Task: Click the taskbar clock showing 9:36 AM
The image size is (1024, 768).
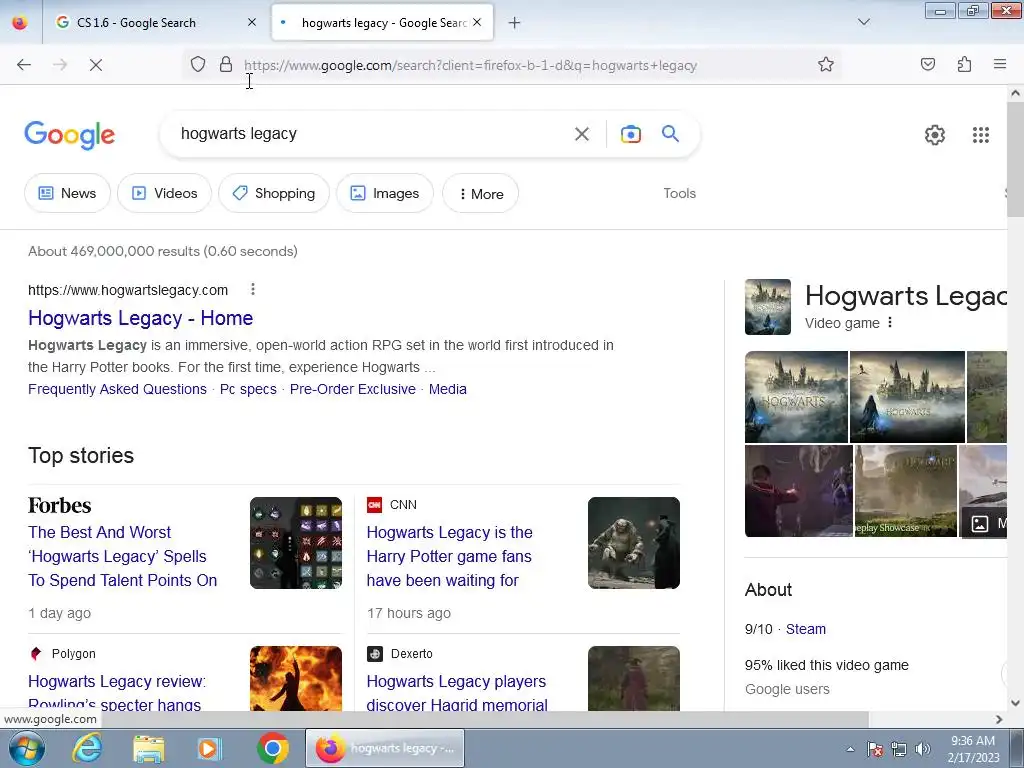Action: [x=973, y=748]
